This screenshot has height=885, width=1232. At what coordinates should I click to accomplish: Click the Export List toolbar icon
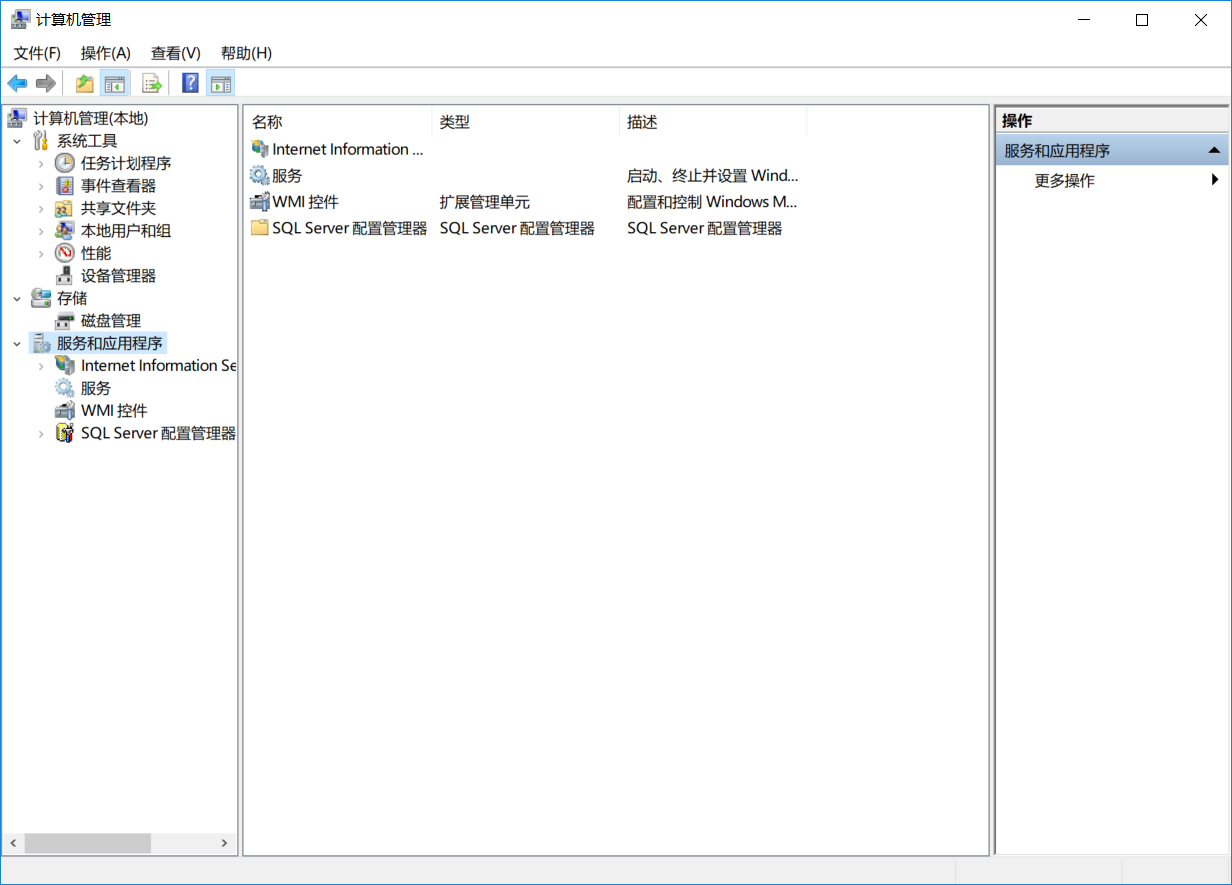point(152,83)
